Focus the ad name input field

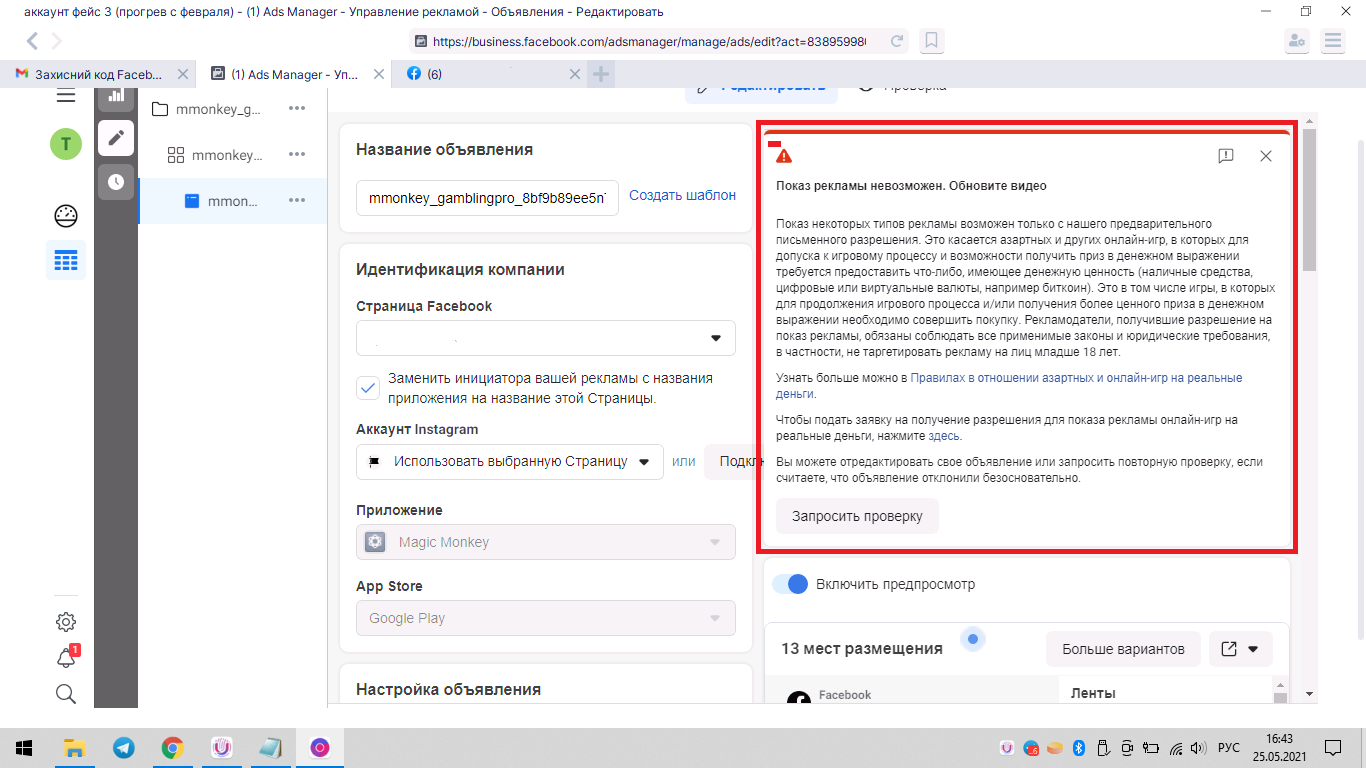[487, 198]
